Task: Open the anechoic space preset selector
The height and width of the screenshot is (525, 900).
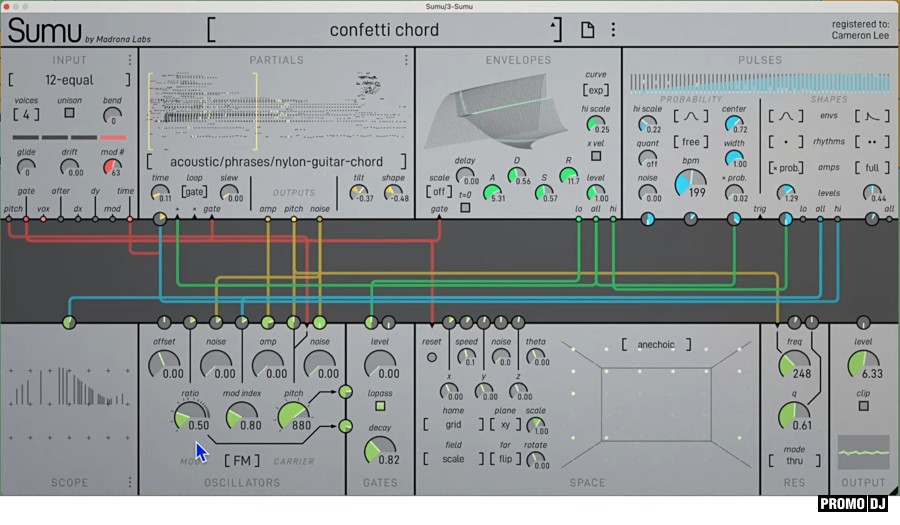Action: (x=656, y=345)
